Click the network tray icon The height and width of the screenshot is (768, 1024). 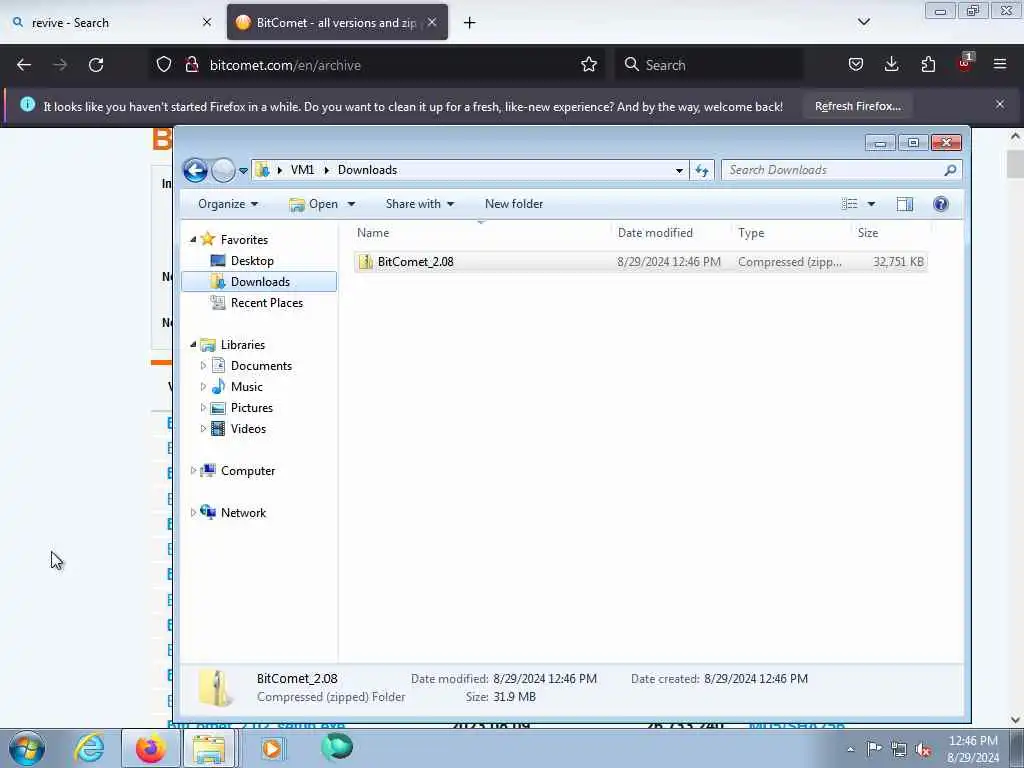tap(899, 749)
